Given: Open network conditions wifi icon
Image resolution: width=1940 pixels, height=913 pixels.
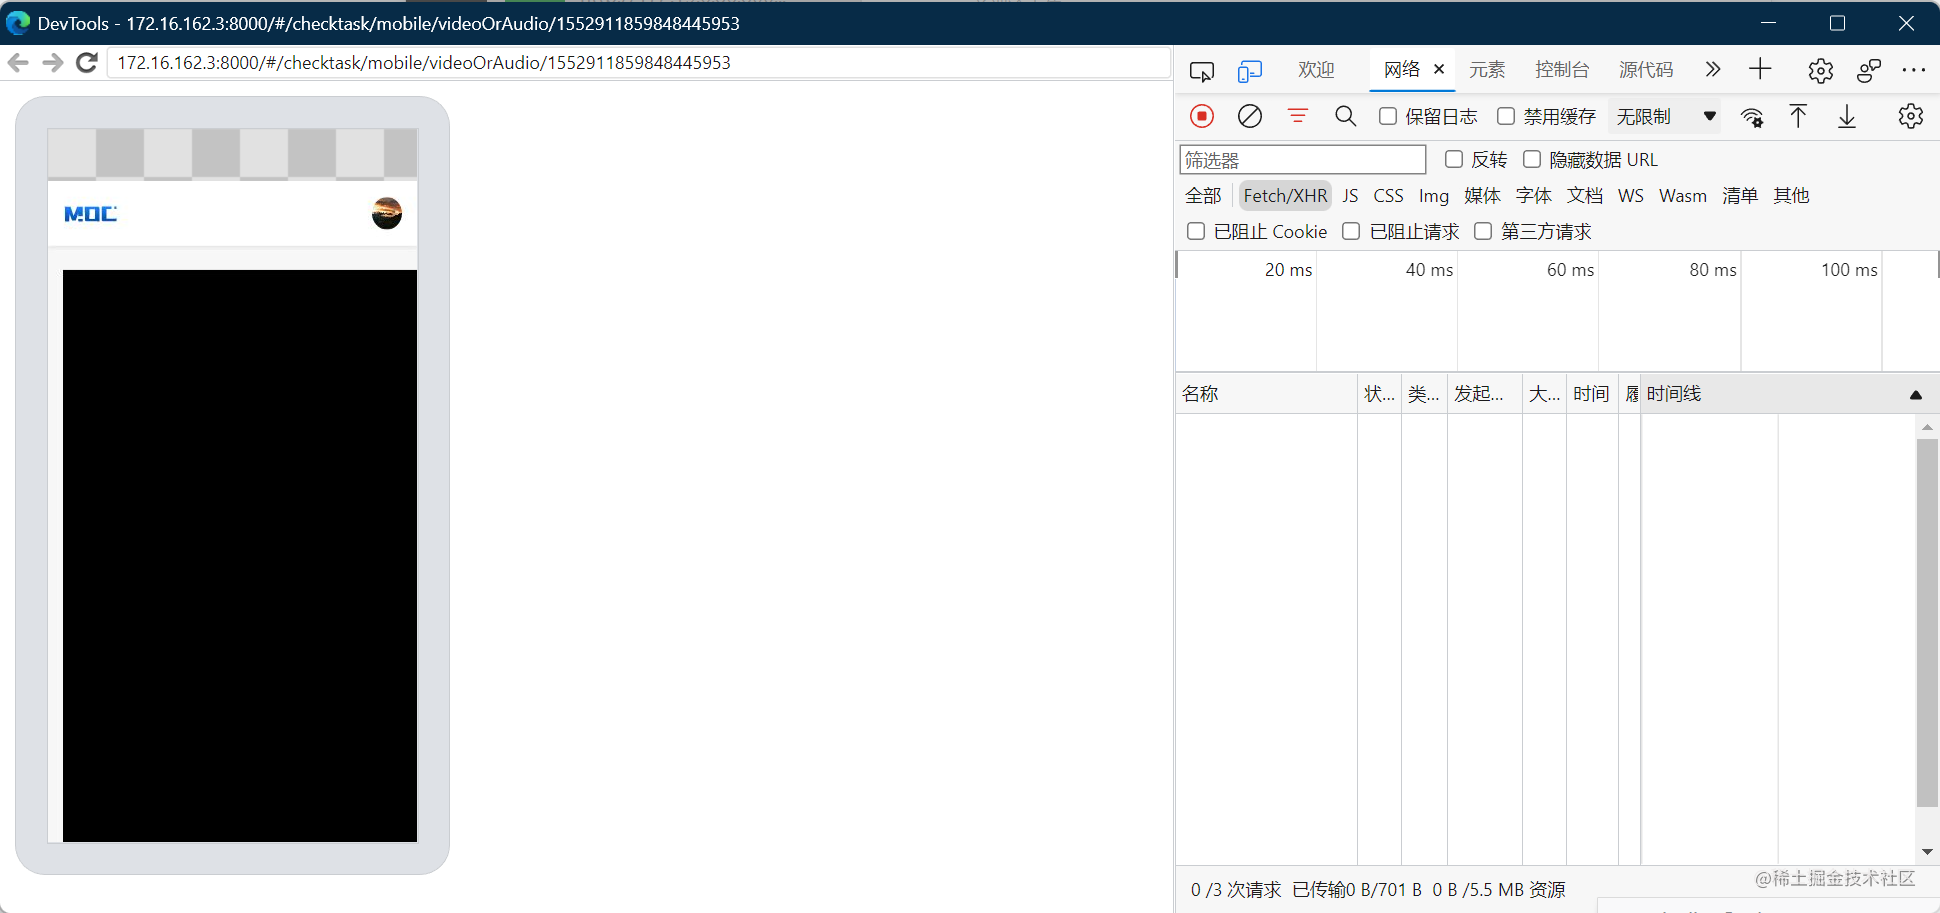Looking at the screenshot, I should point(1752,117).
